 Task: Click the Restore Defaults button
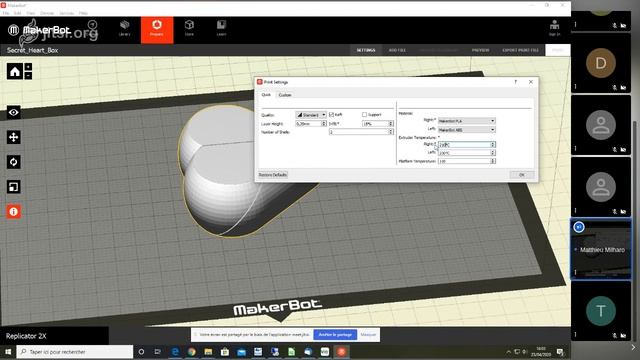(273, 175)
